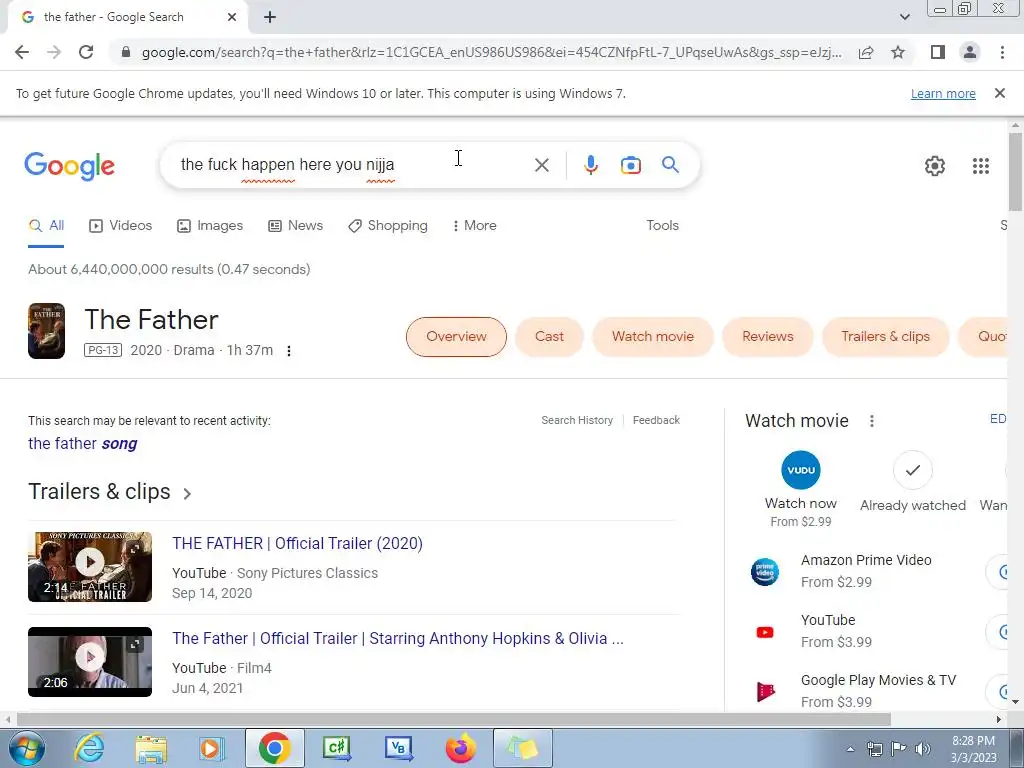The height and width of the screenshot is (768, 1024).
Task: Clear the search box text
Action: (x=541, y=165)
